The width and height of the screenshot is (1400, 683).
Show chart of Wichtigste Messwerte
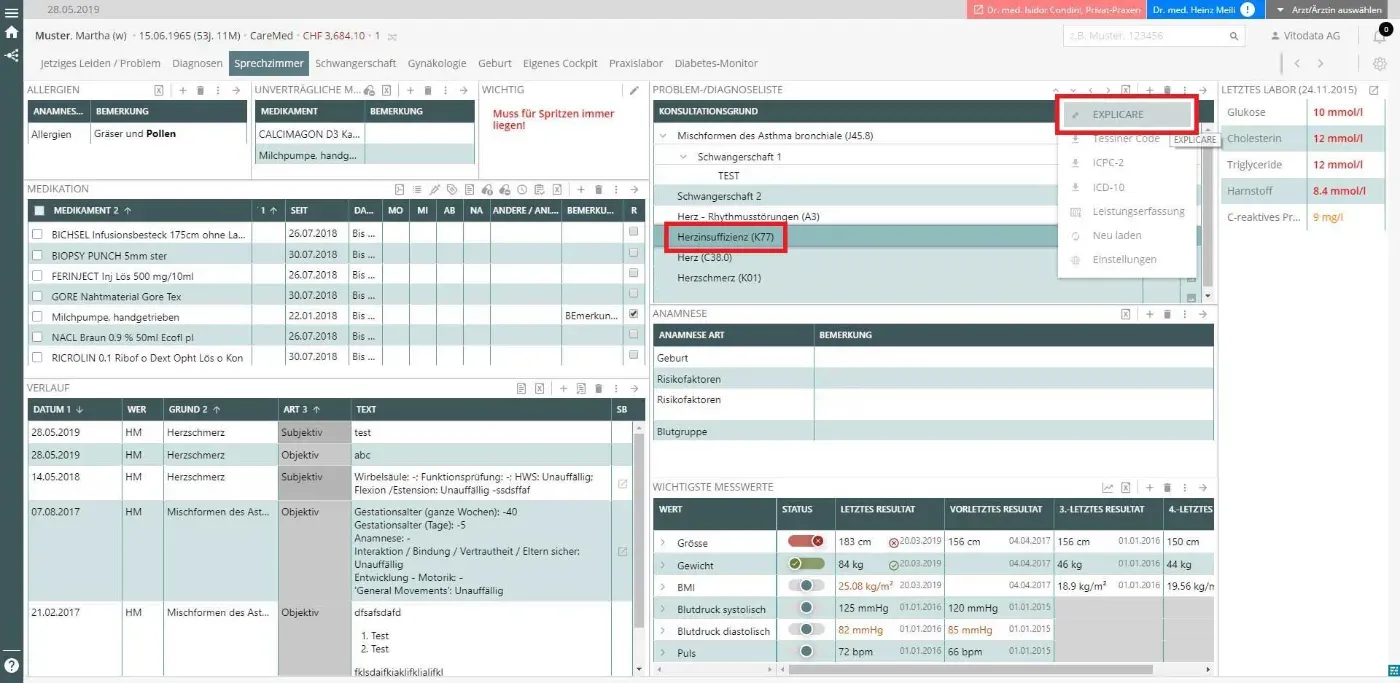1108,488
